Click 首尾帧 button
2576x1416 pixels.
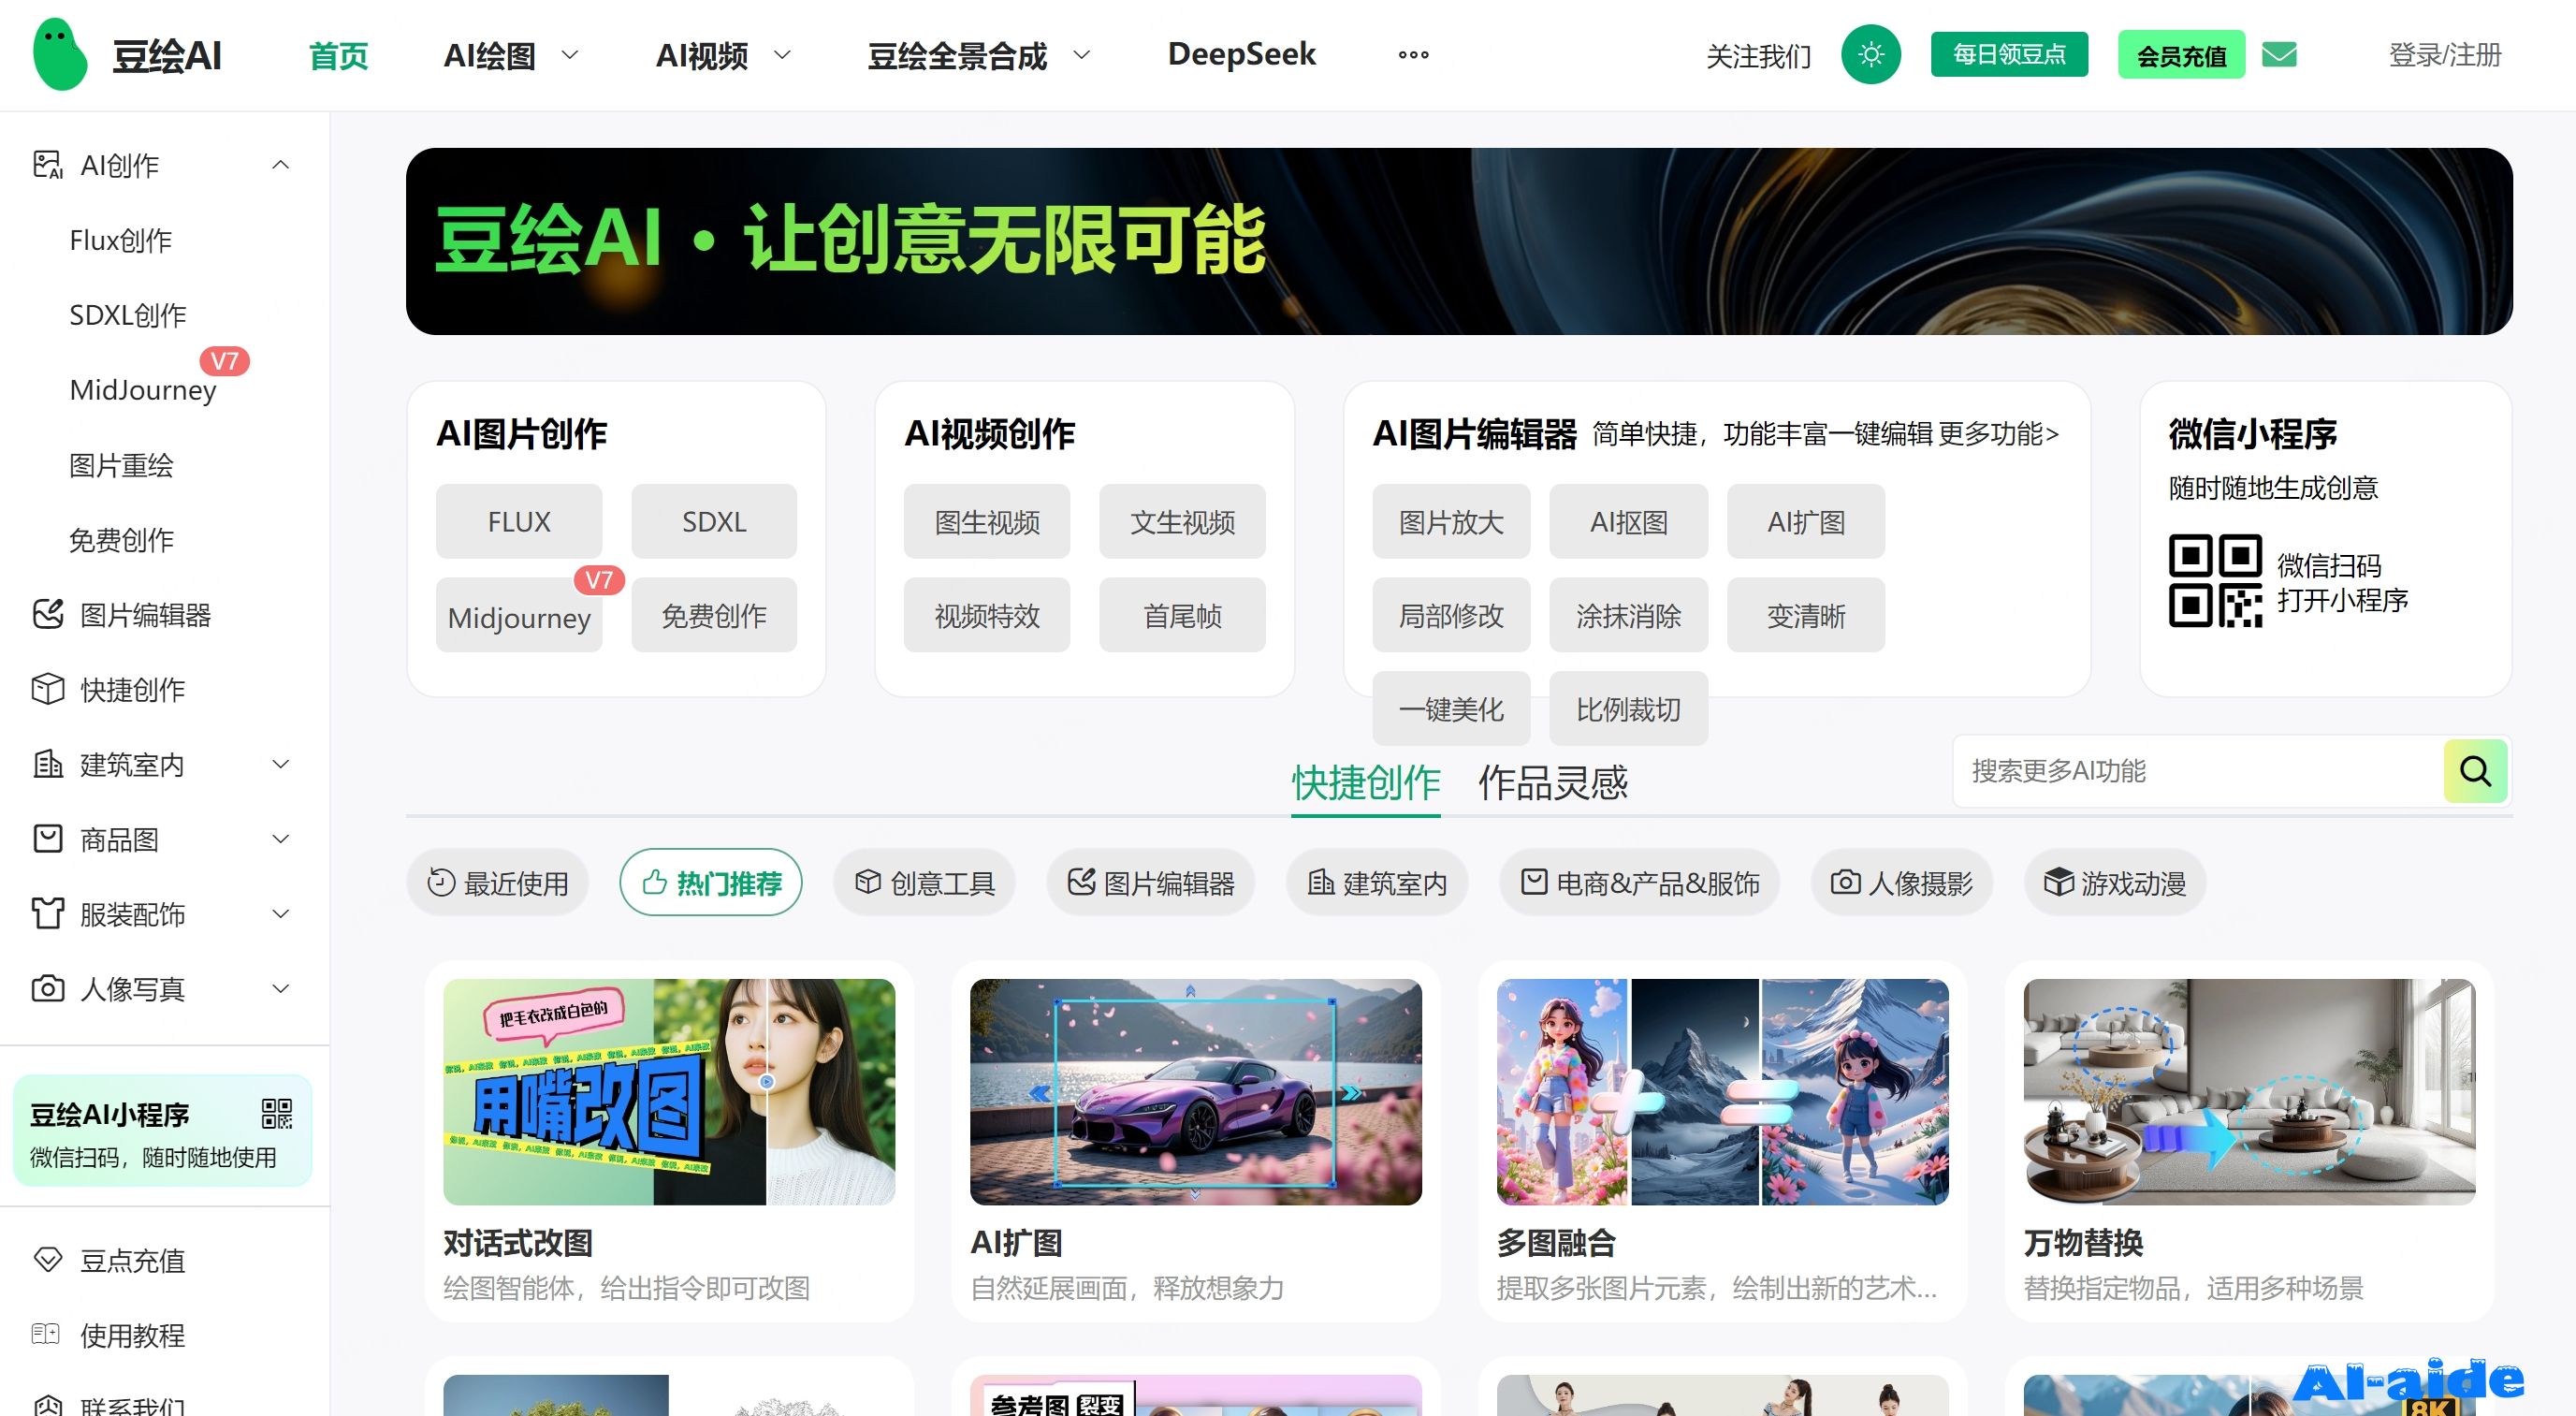point(1182,615)
